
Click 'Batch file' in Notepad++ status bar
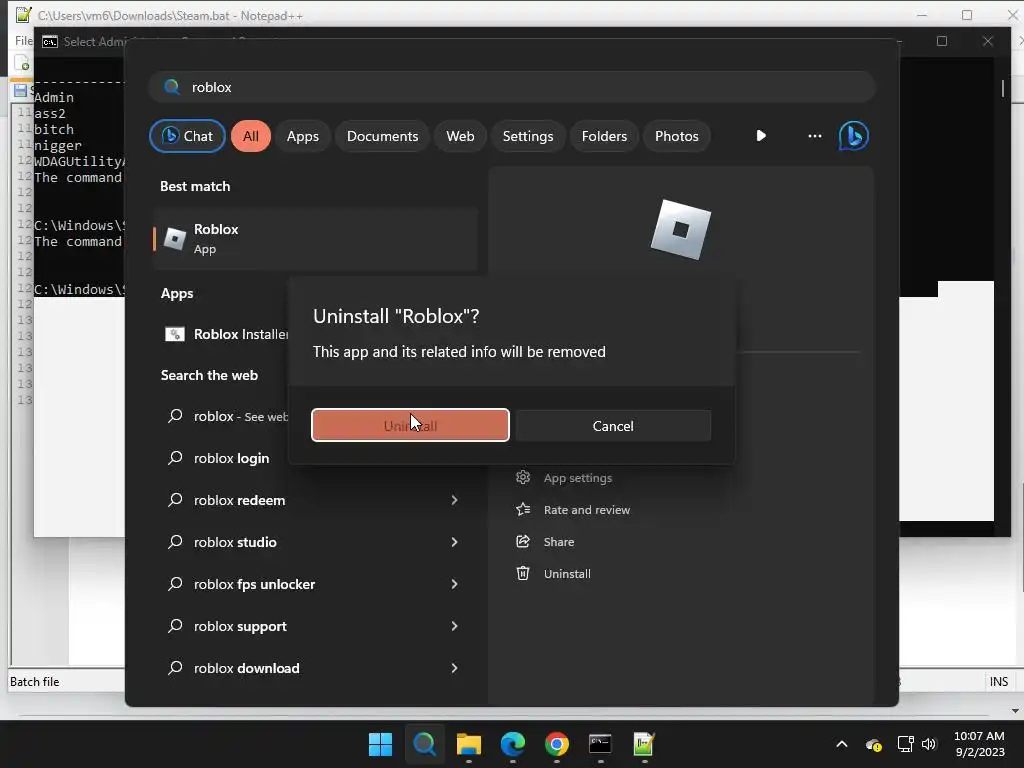(x=35, y=681)
